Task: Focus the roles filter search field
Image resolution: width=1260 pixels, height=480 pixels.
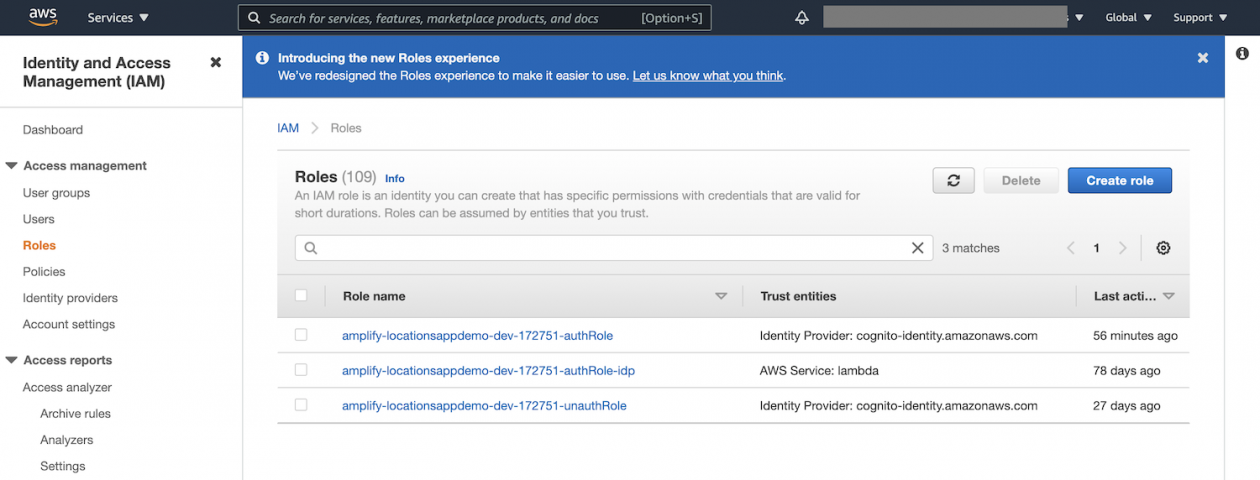Action: [614, 248]
